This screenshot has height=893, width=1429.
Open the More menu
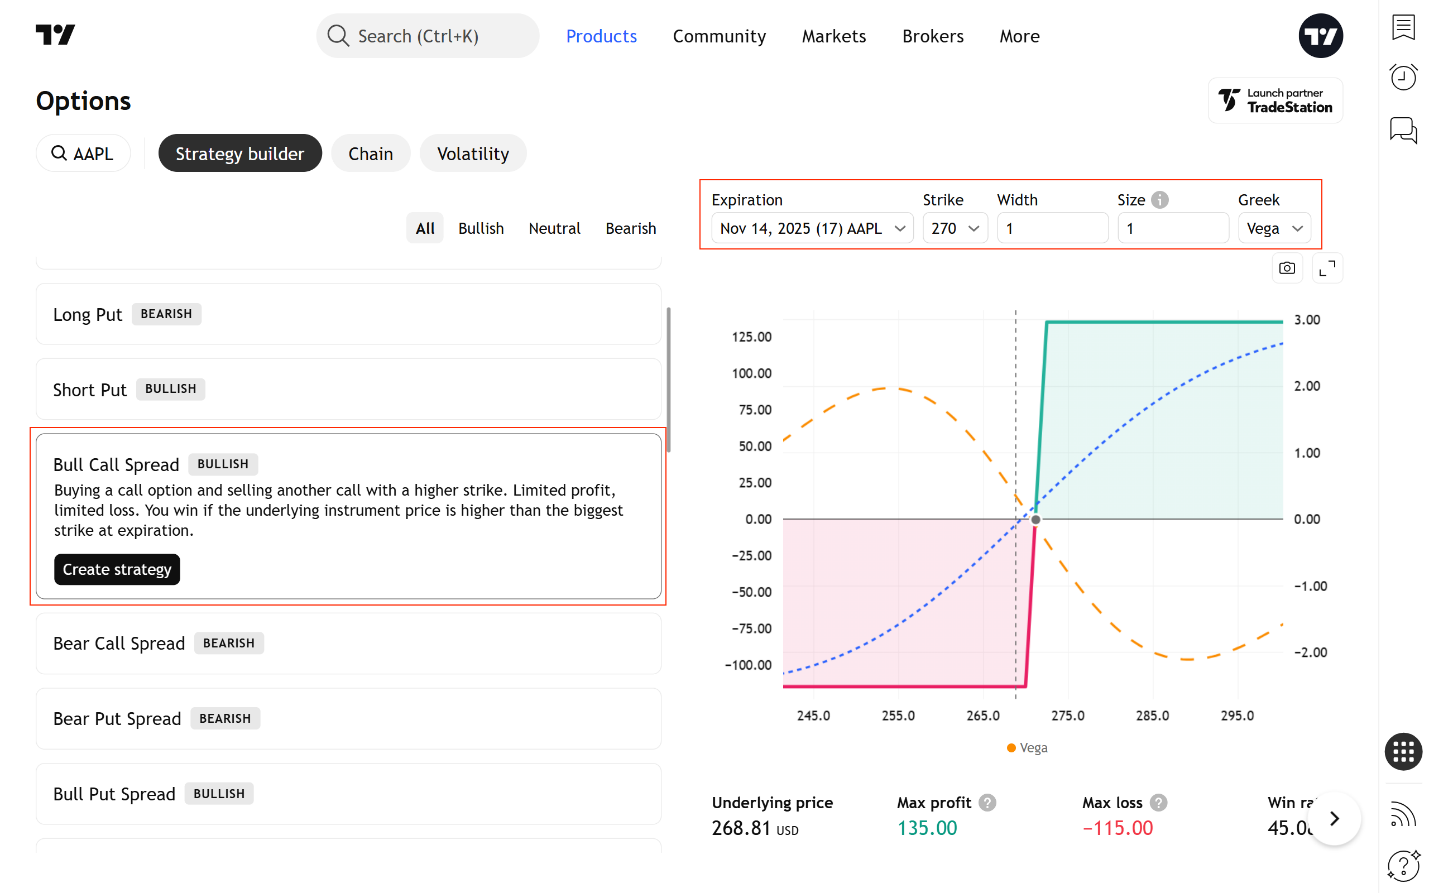pos(1019,36)
